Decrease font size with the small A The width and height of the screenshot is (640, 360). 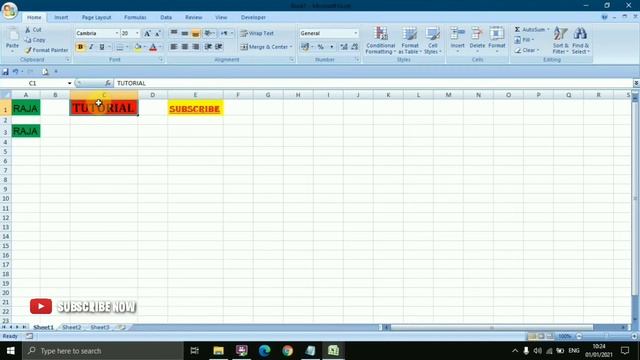click(x=158, y=33)
